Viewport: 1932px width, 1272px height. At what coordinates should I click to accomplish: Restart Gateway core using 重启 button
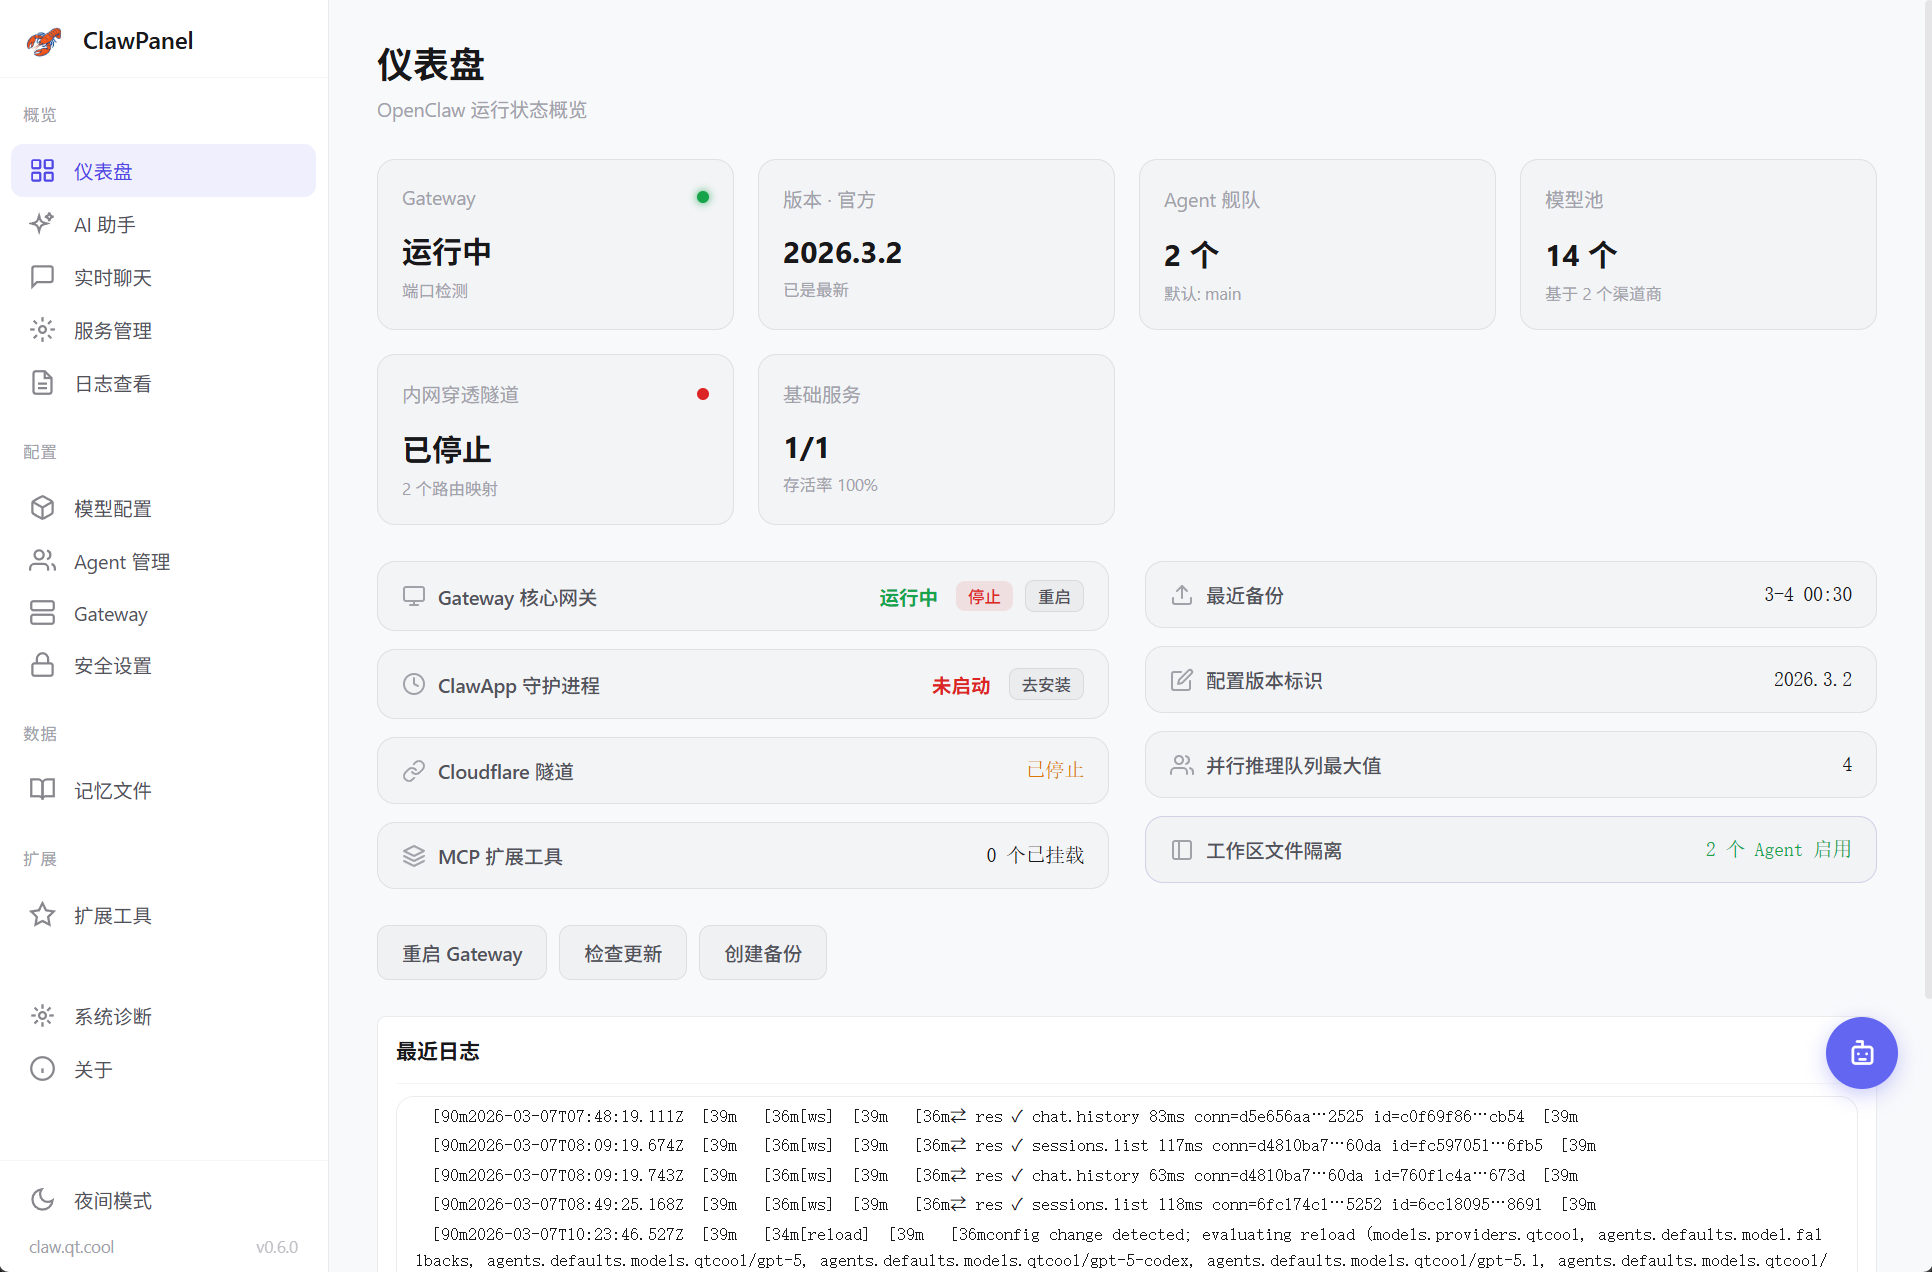[1053, 597]
